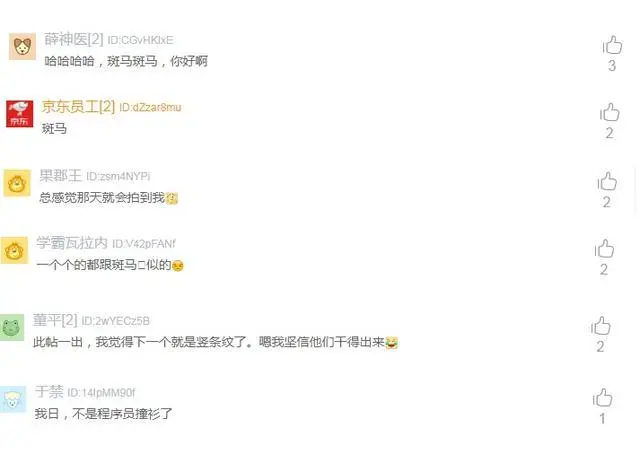The width and height of the screenshot is (640, 454).
Task: View 果郡王's yellow monkey avatar
Action: pyautogui.click(x=17, y=183)
